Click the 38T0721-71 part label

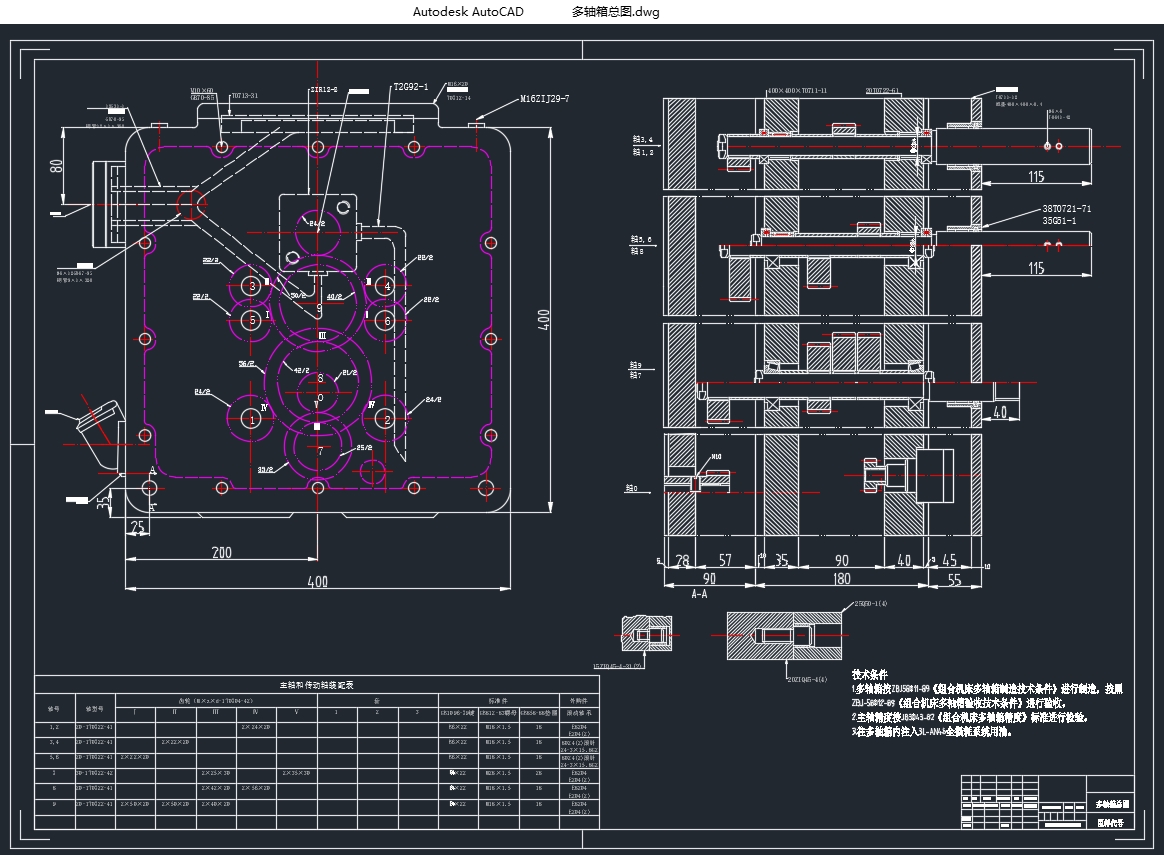1066,209
